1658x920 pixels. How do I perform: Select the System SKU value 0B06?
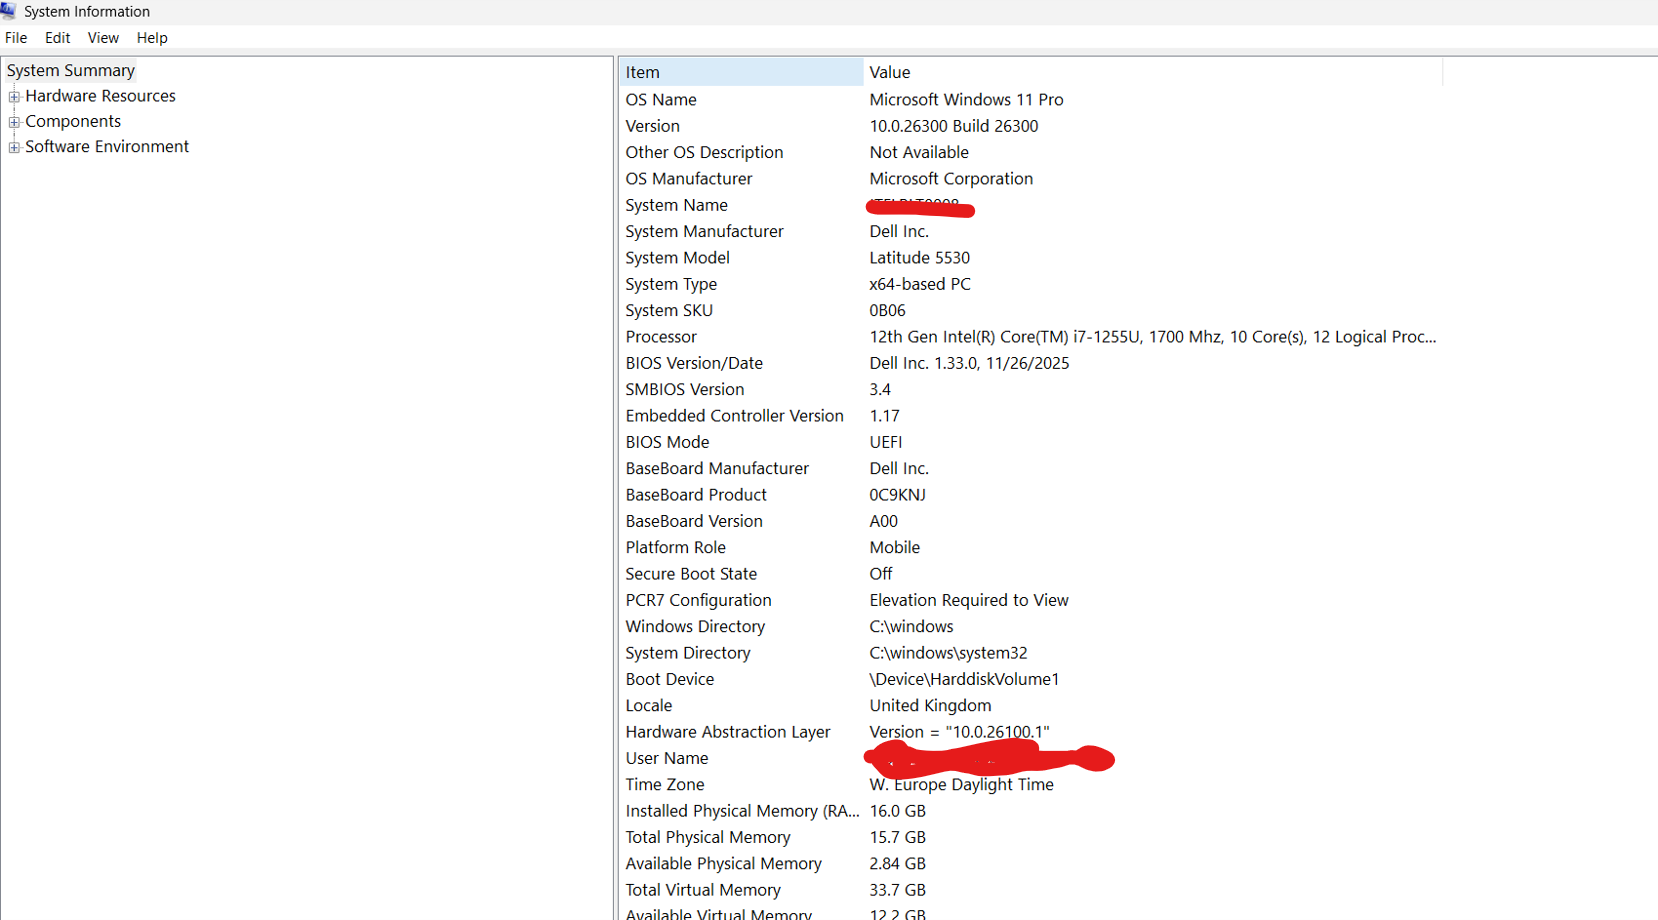click(x=888, y=310)
